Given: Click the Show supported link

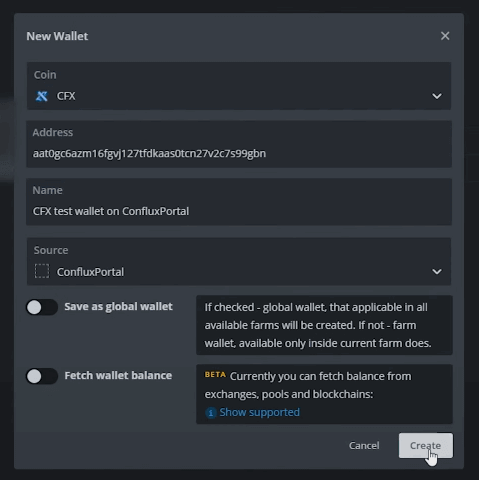Looking at the screenshot, I should (260, 412).
